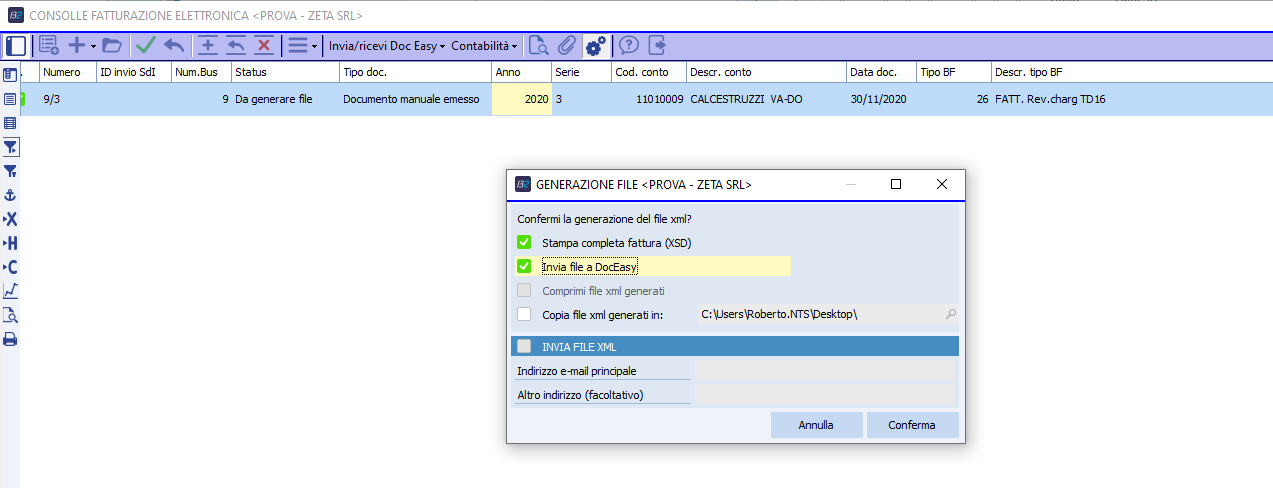Viewport: 1273px width, 488px height.
Task: Sort by Cod. conto column header
Action: 649,72
